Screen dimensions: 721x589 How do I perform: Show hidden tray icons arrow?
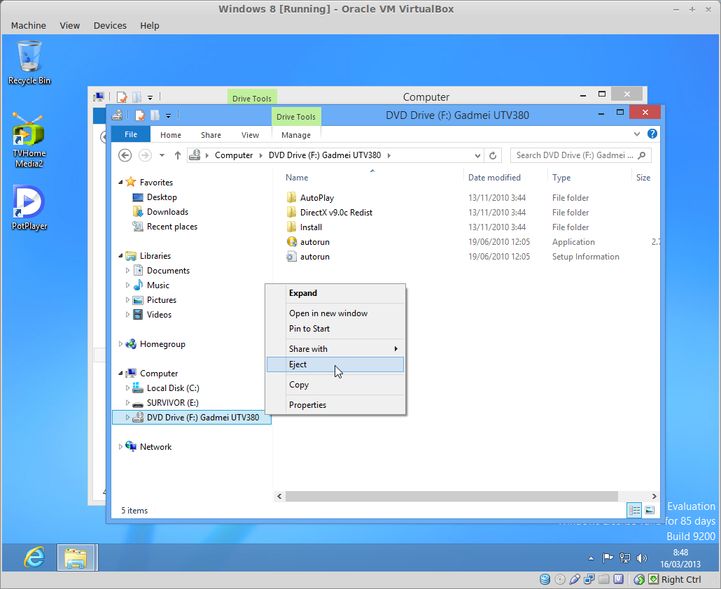point(591,559)
